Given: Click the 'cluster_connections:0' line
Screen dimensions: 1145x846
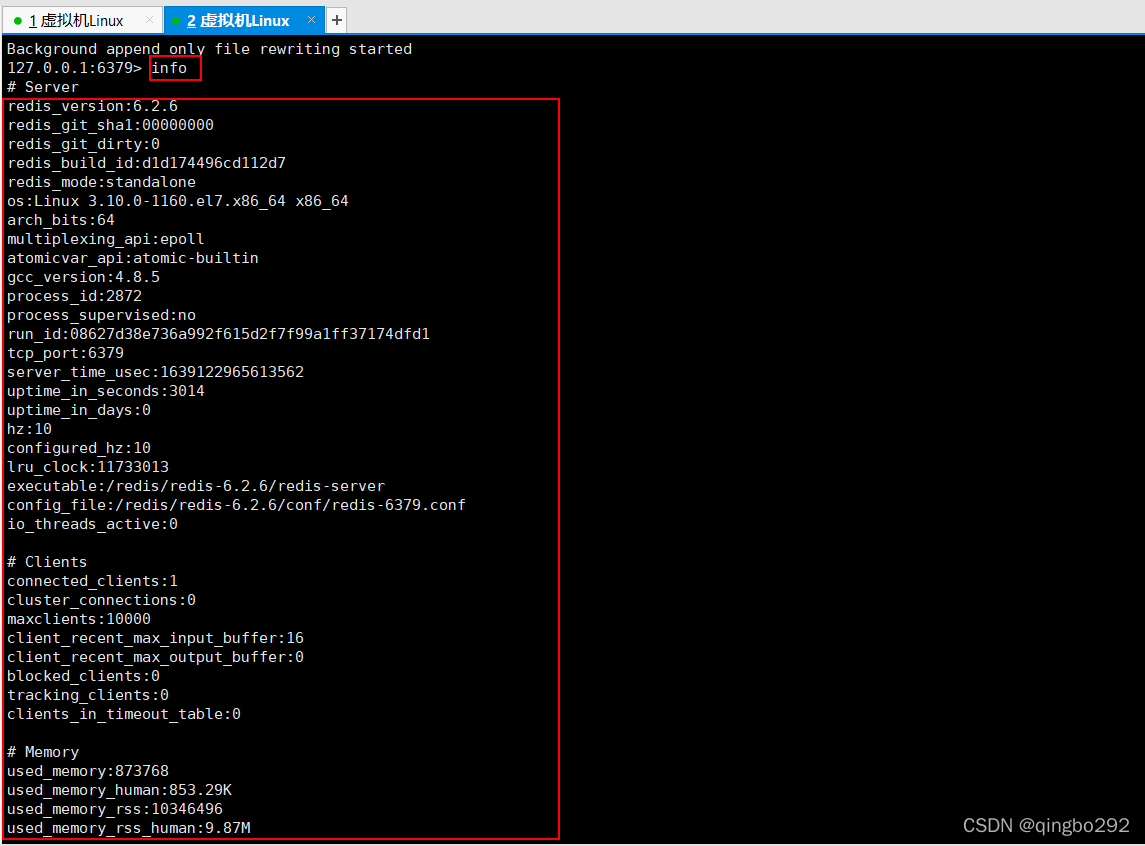Looking at the screenshot, I should click(x=102, y=599).
